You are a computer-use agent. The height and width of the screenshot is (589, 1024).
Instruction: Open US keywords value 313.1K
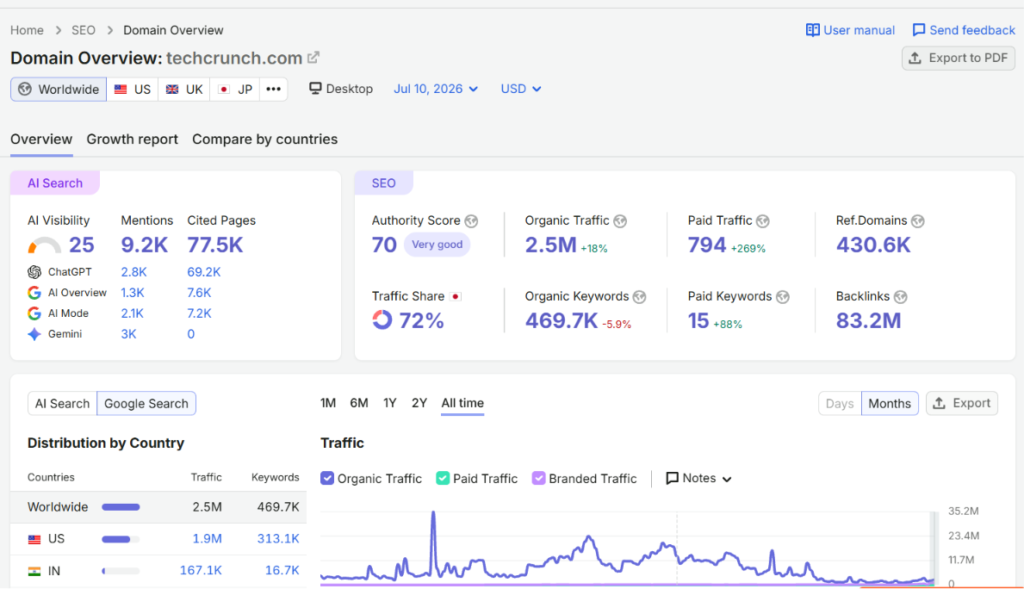(278, 539)
